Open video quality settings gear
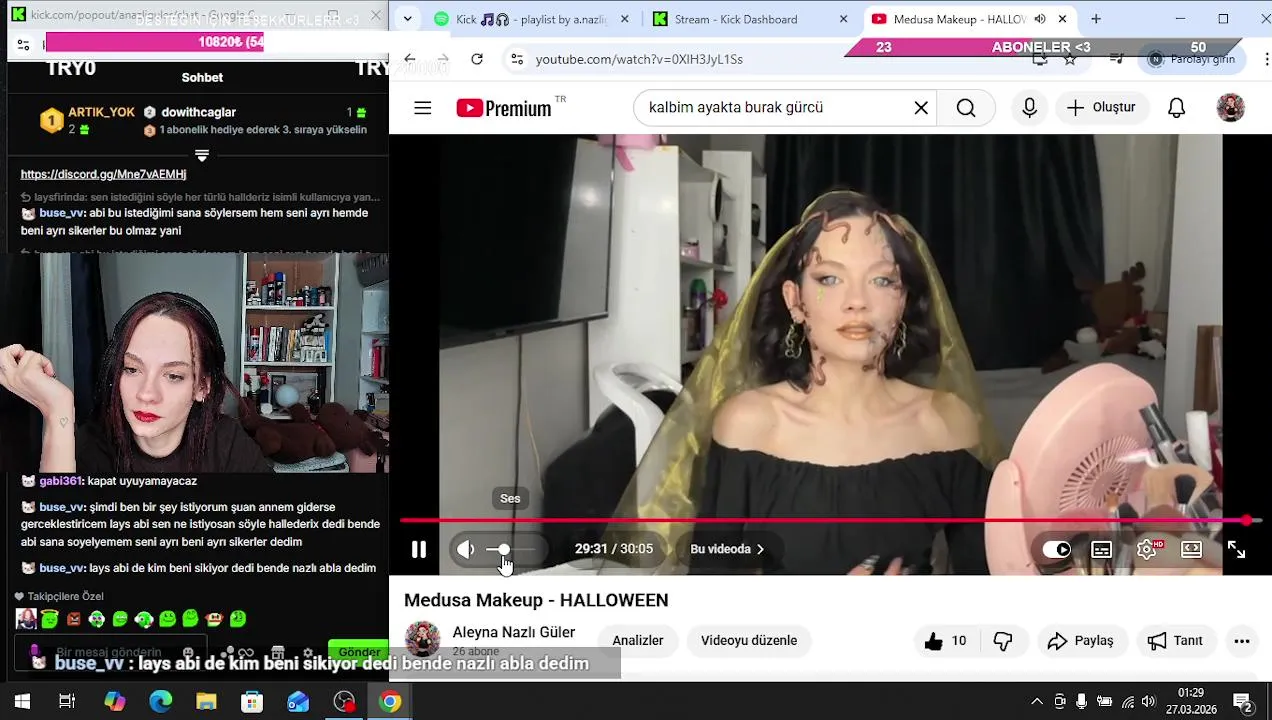The height and width of the screenshot is (720, 1272). [1147, 549]
